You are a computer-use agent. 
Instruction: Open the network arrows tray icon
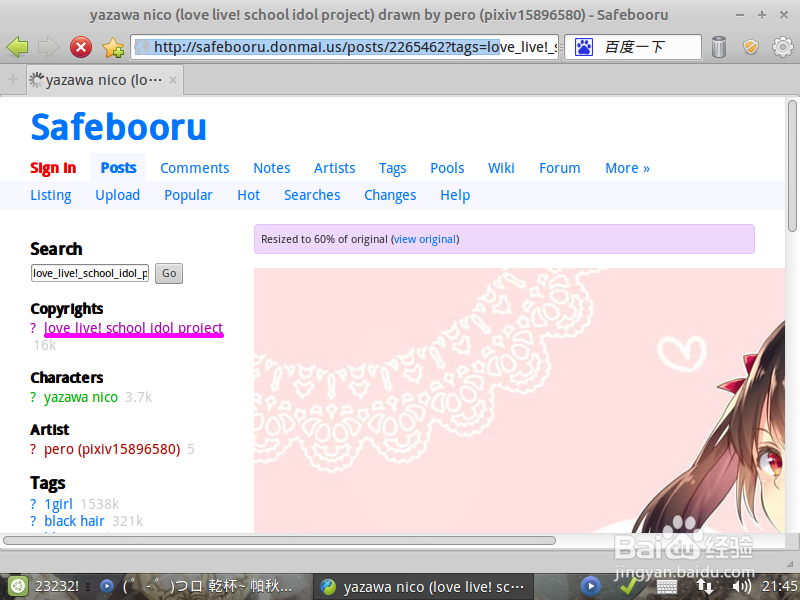[705, 586]
